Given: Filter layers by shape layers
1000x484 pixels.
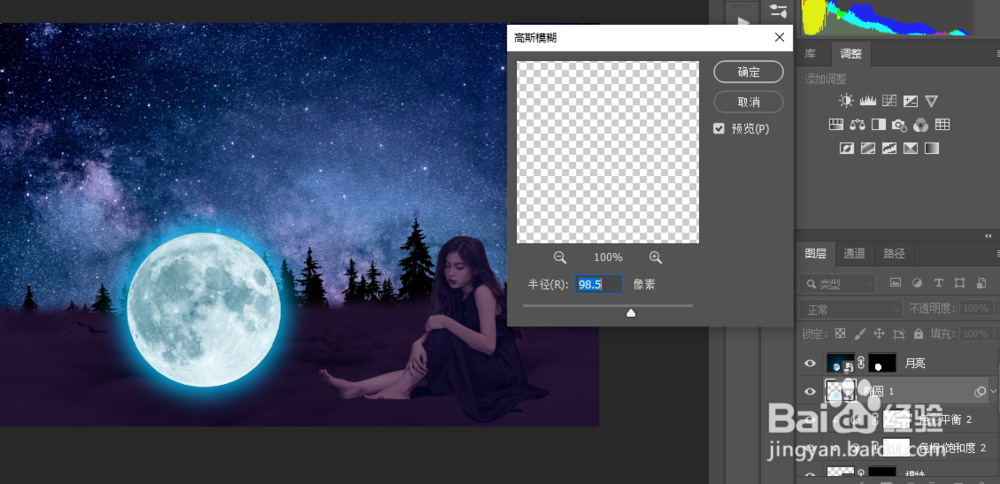Looking at the screenshot, I should click(959, 282).
